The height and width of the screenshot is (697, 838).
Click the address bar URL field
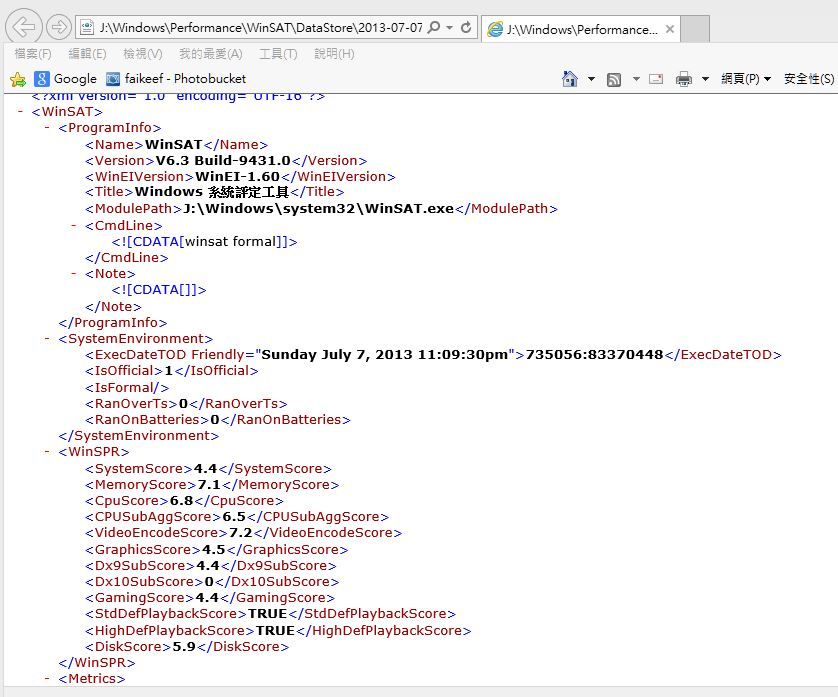[260, 28]
